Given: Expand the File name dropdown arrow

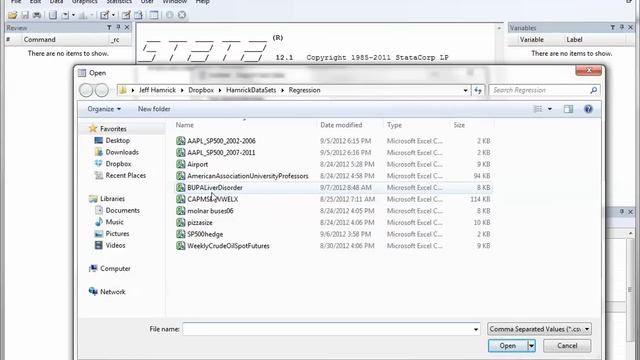Looking at the screenshot, I should (476, 329).
